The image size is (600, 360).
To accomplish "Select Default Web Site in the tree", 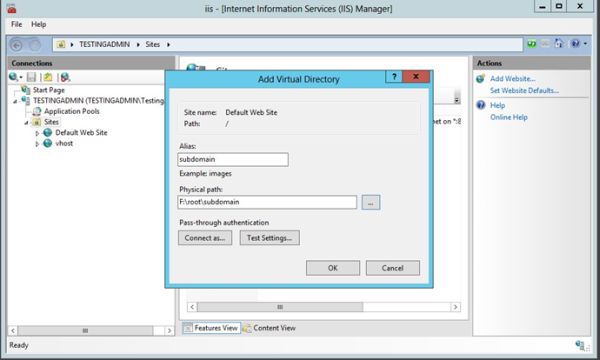I will tap(81, 133).
